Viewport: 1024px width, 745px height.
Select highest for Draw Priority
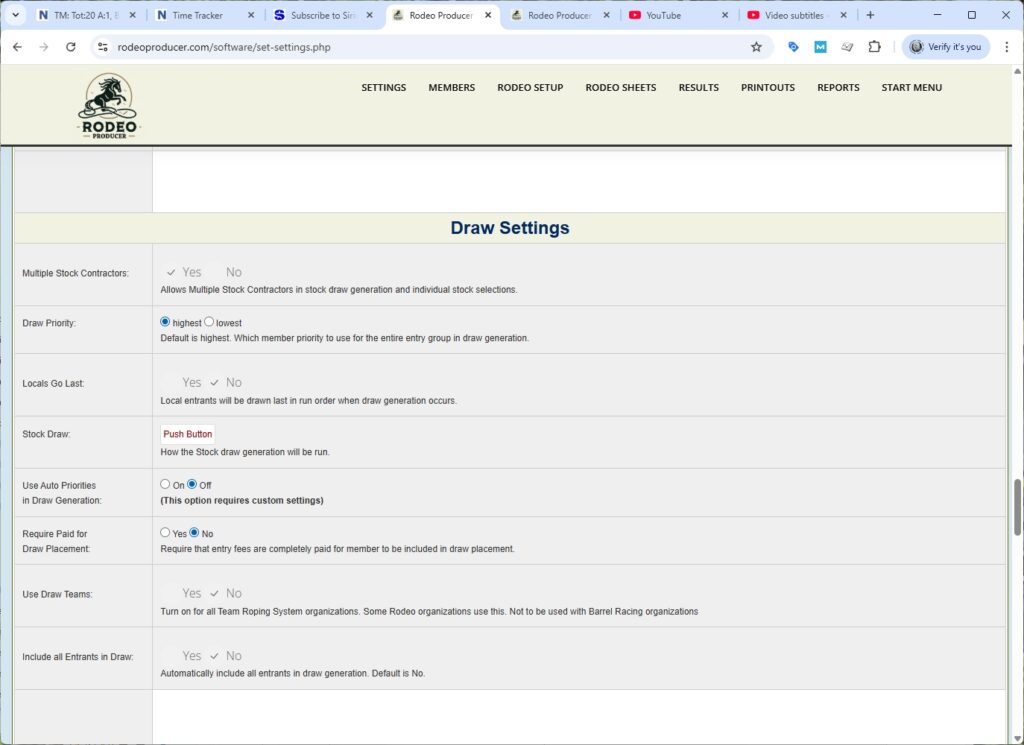164,322
